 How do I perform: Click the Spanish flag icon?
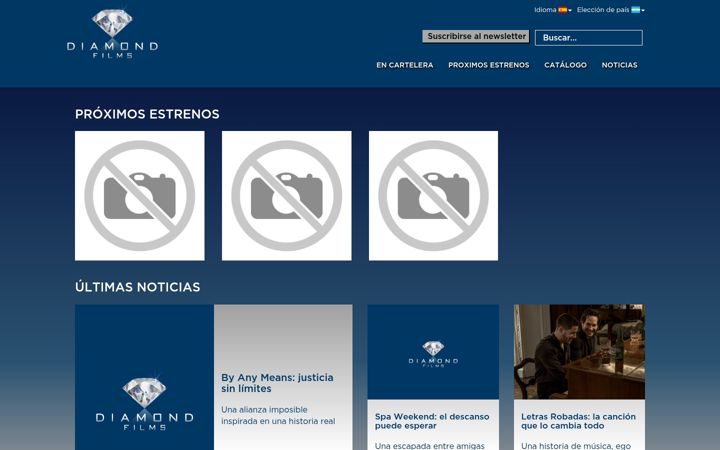(x=562, y=10)
